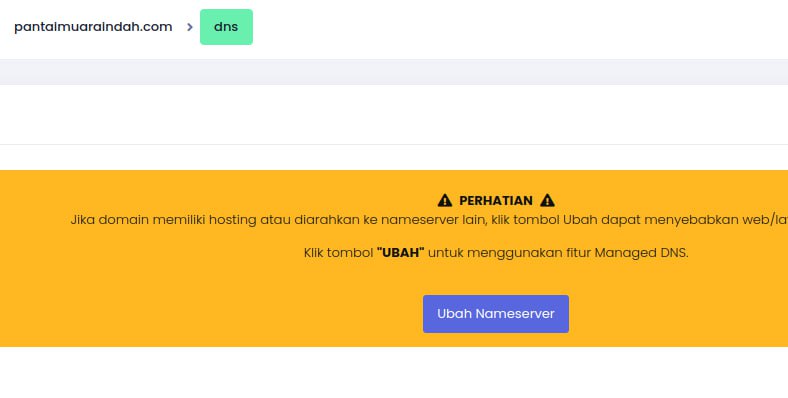Click the 'Managed DNS' instruction sentence
788x398 pixels.
pyautogui.click(x=496, y=252)
